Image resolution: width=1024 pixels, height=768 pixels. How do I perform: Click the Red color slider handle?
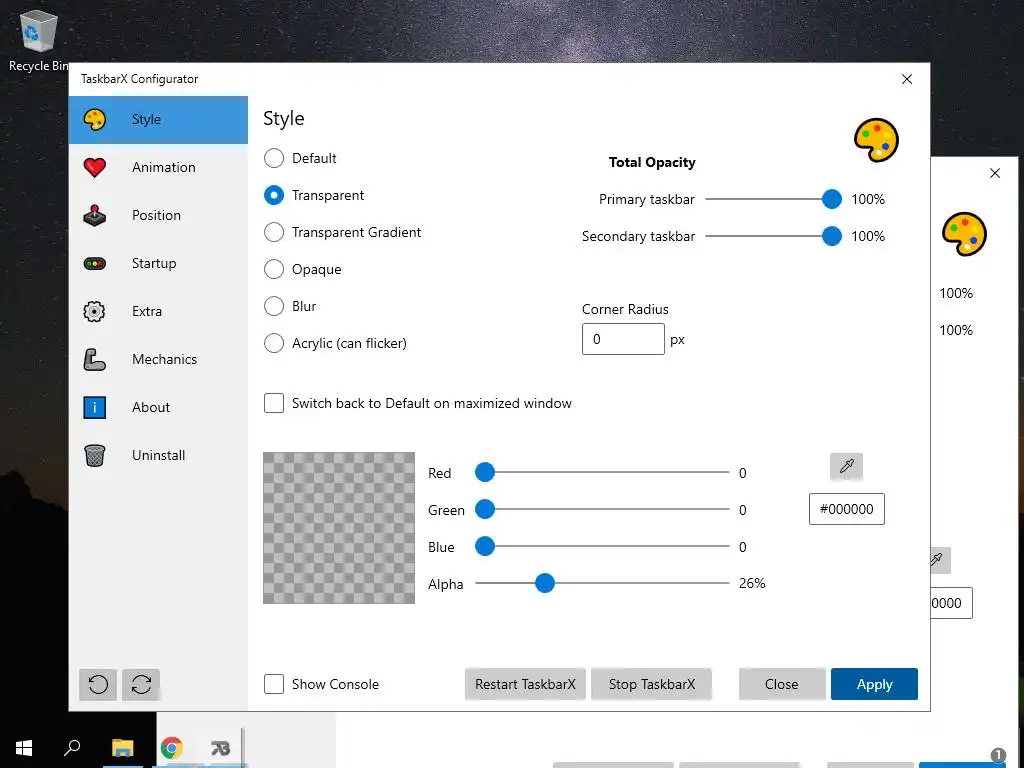pyautogui.click(x=485, y=472)
